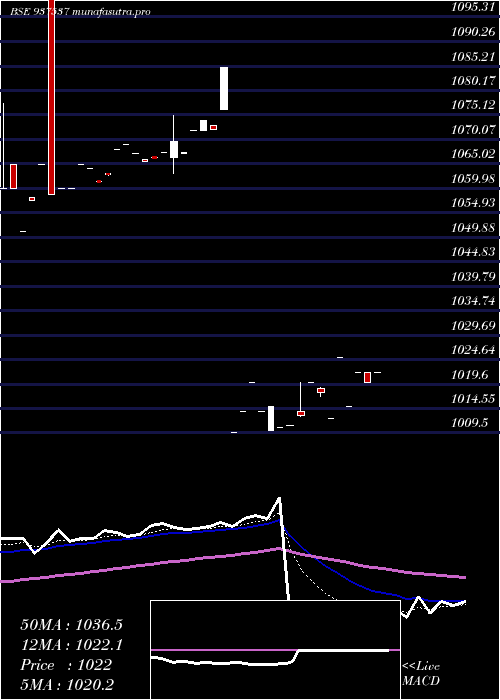Click the Price : 1022 readout
This screenshot has width=500, height=700.
pos(66,665)
